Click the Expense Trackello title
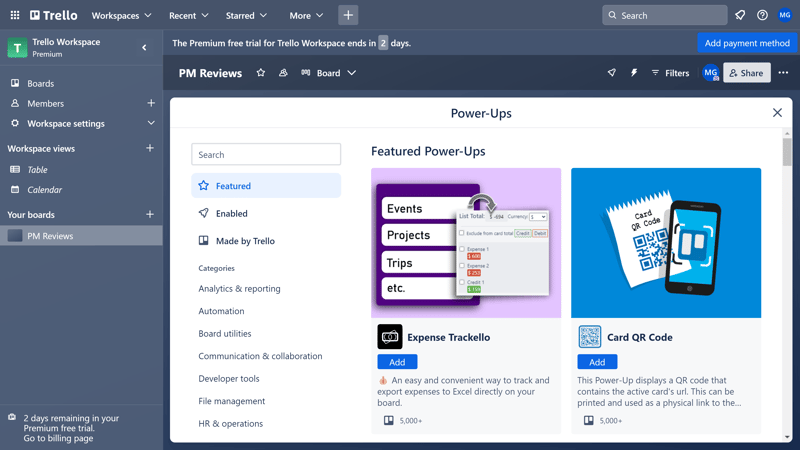The image size is (800, 450). (x=448, y=337)
